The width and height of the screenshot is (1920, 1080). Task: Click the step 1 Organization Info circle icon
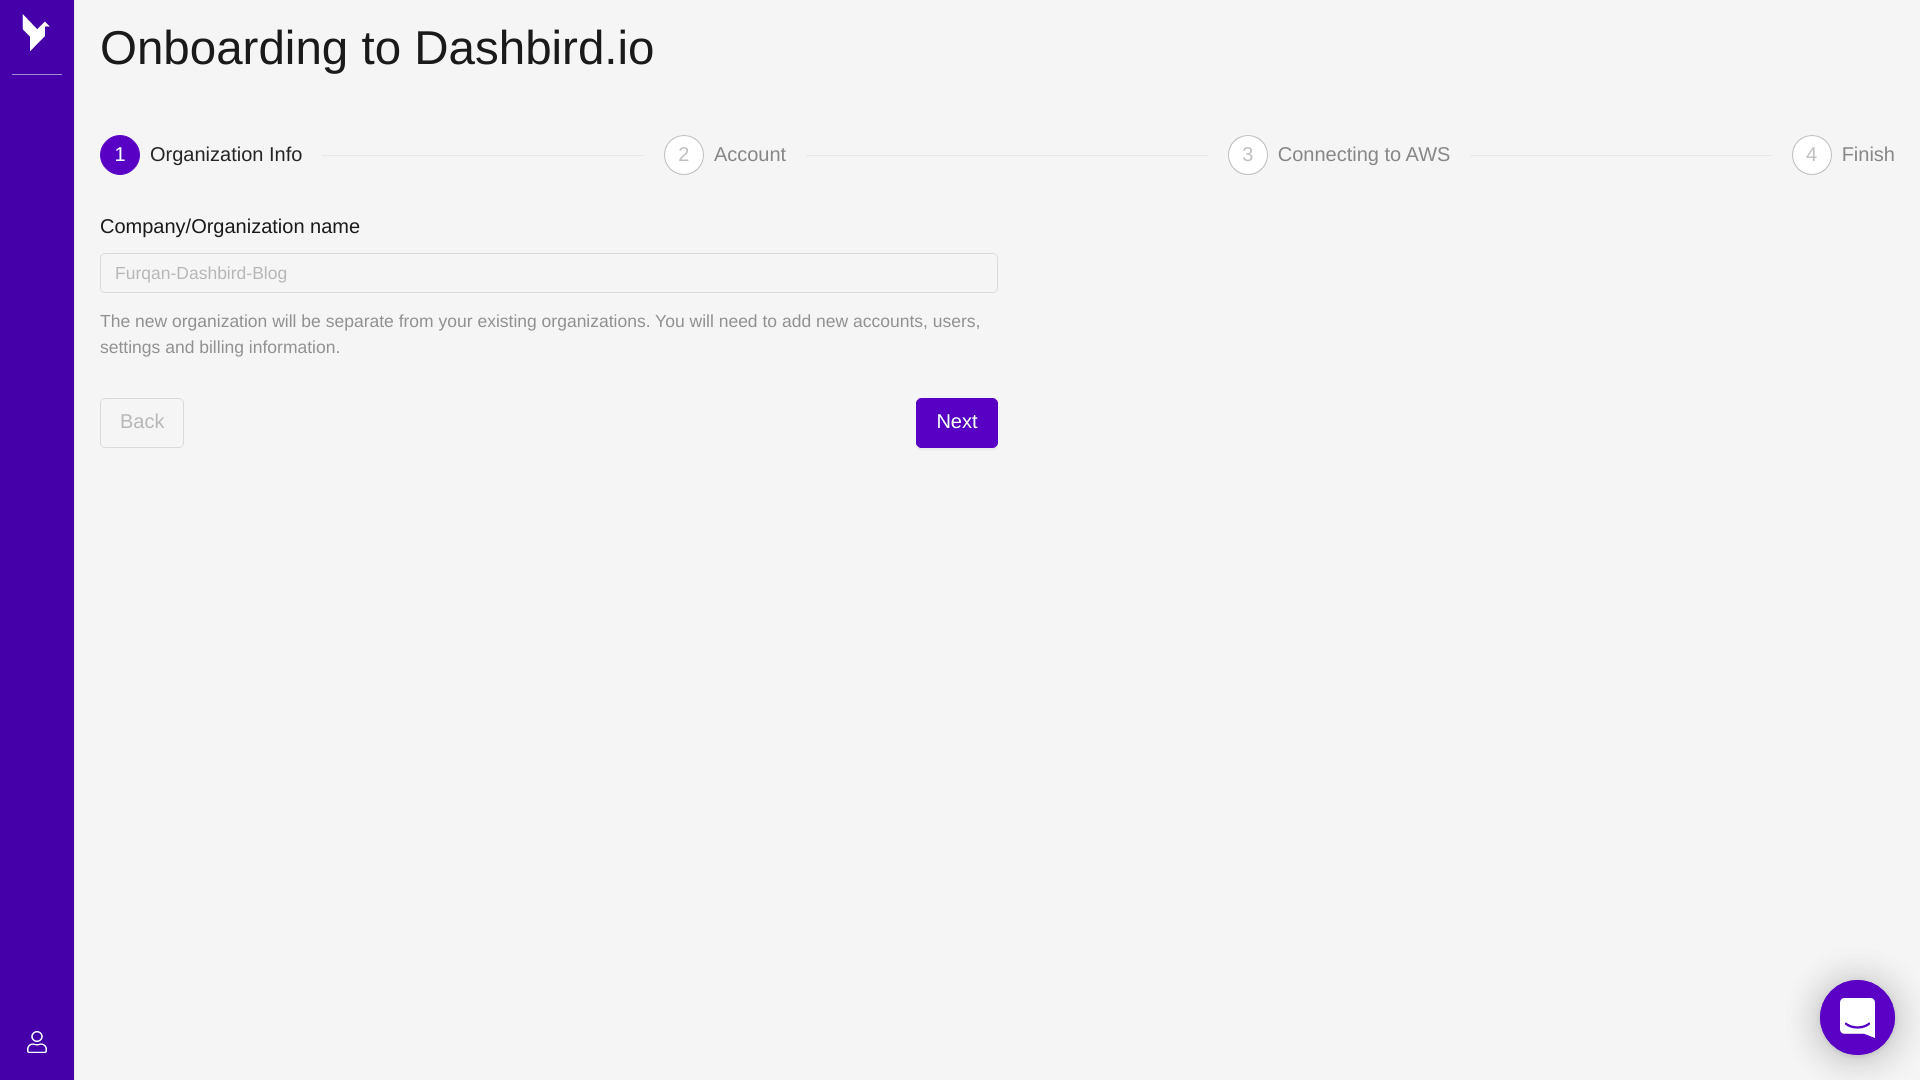coord(120,154)
